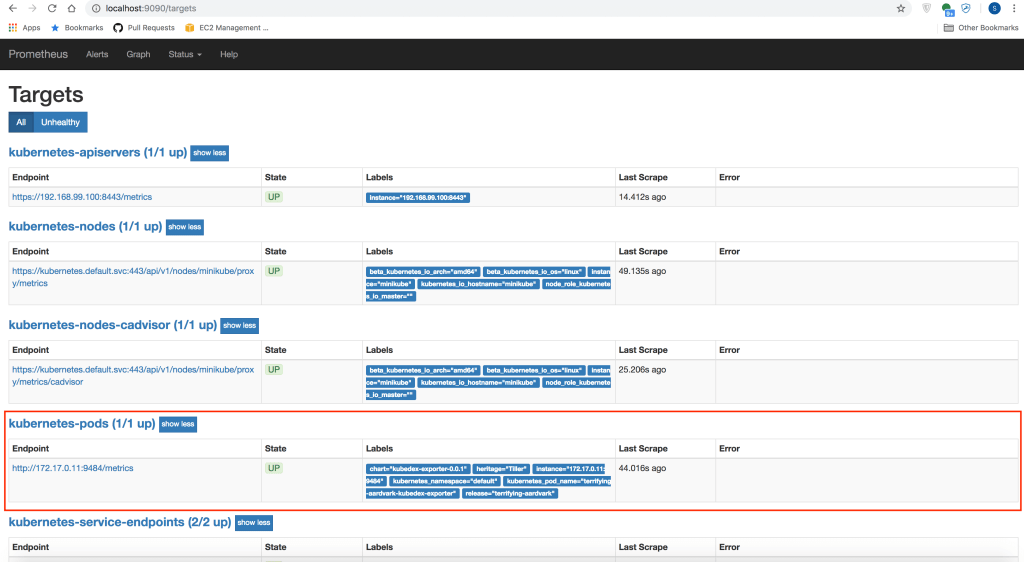Open kubernetes-nodes (1/1 up) heading link
The height and width of the screenshot is (562, 1024).
86,226
